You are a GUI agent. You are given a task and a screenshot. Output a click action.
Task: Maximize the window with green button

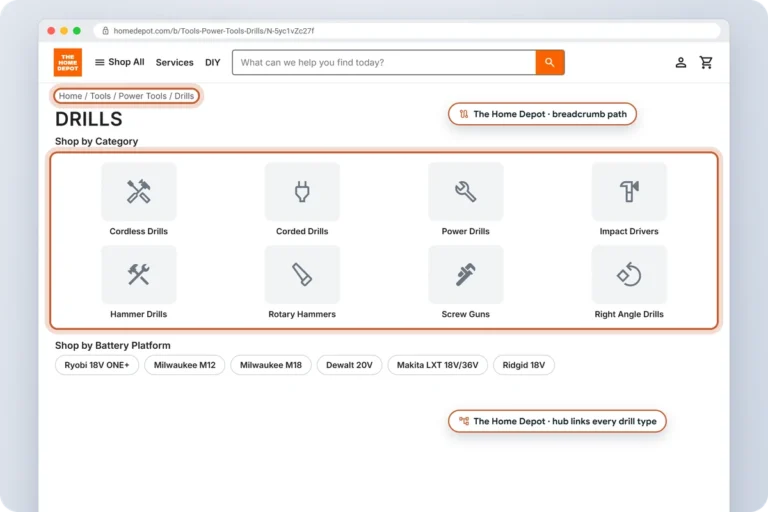pyautogui.click(x=77, y=31)
